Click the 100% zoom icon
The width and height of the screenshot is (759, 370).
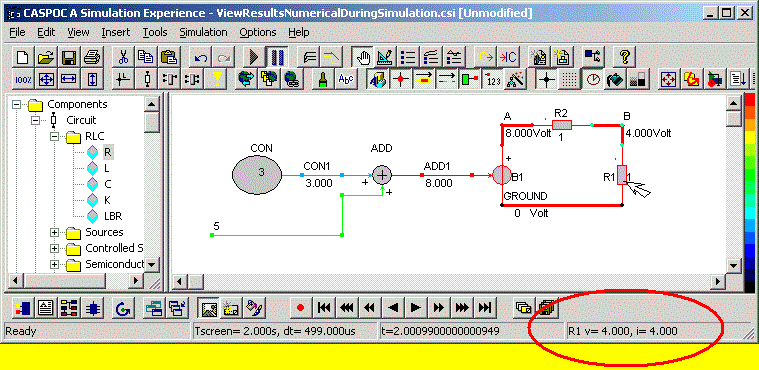22,79
